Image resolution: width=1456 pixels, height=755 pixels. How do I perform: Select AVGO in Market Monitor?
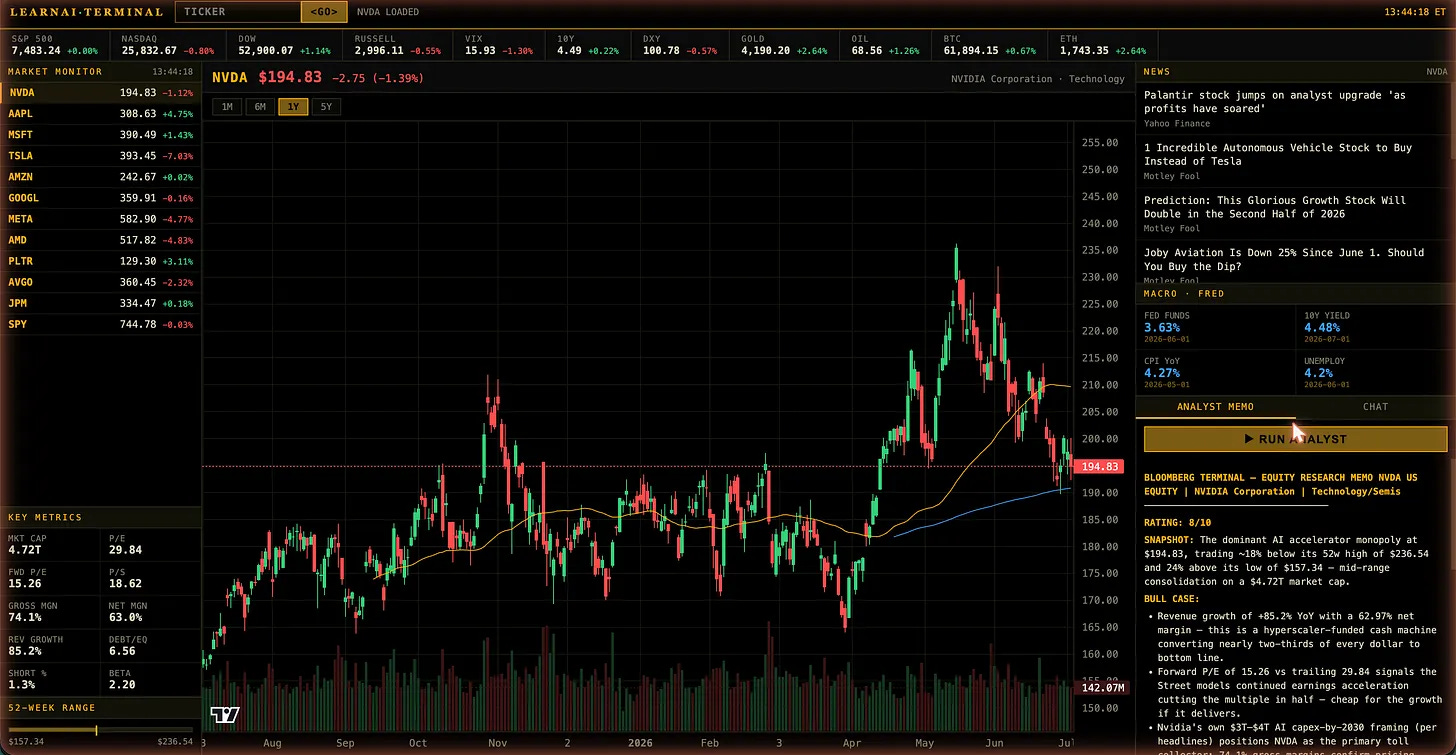(100, 282)
